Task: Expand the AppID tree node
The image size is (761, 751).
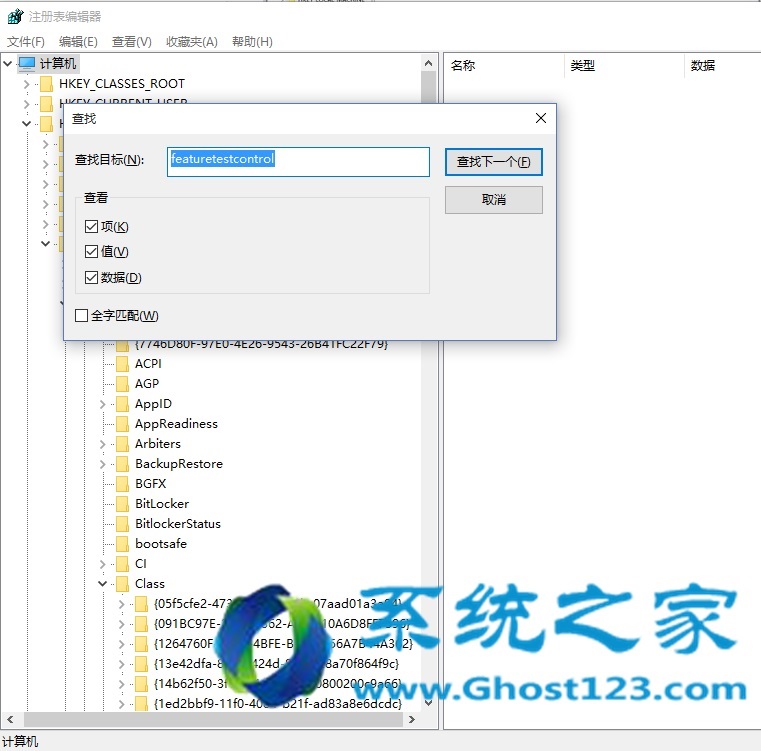Action: point(102,404)
